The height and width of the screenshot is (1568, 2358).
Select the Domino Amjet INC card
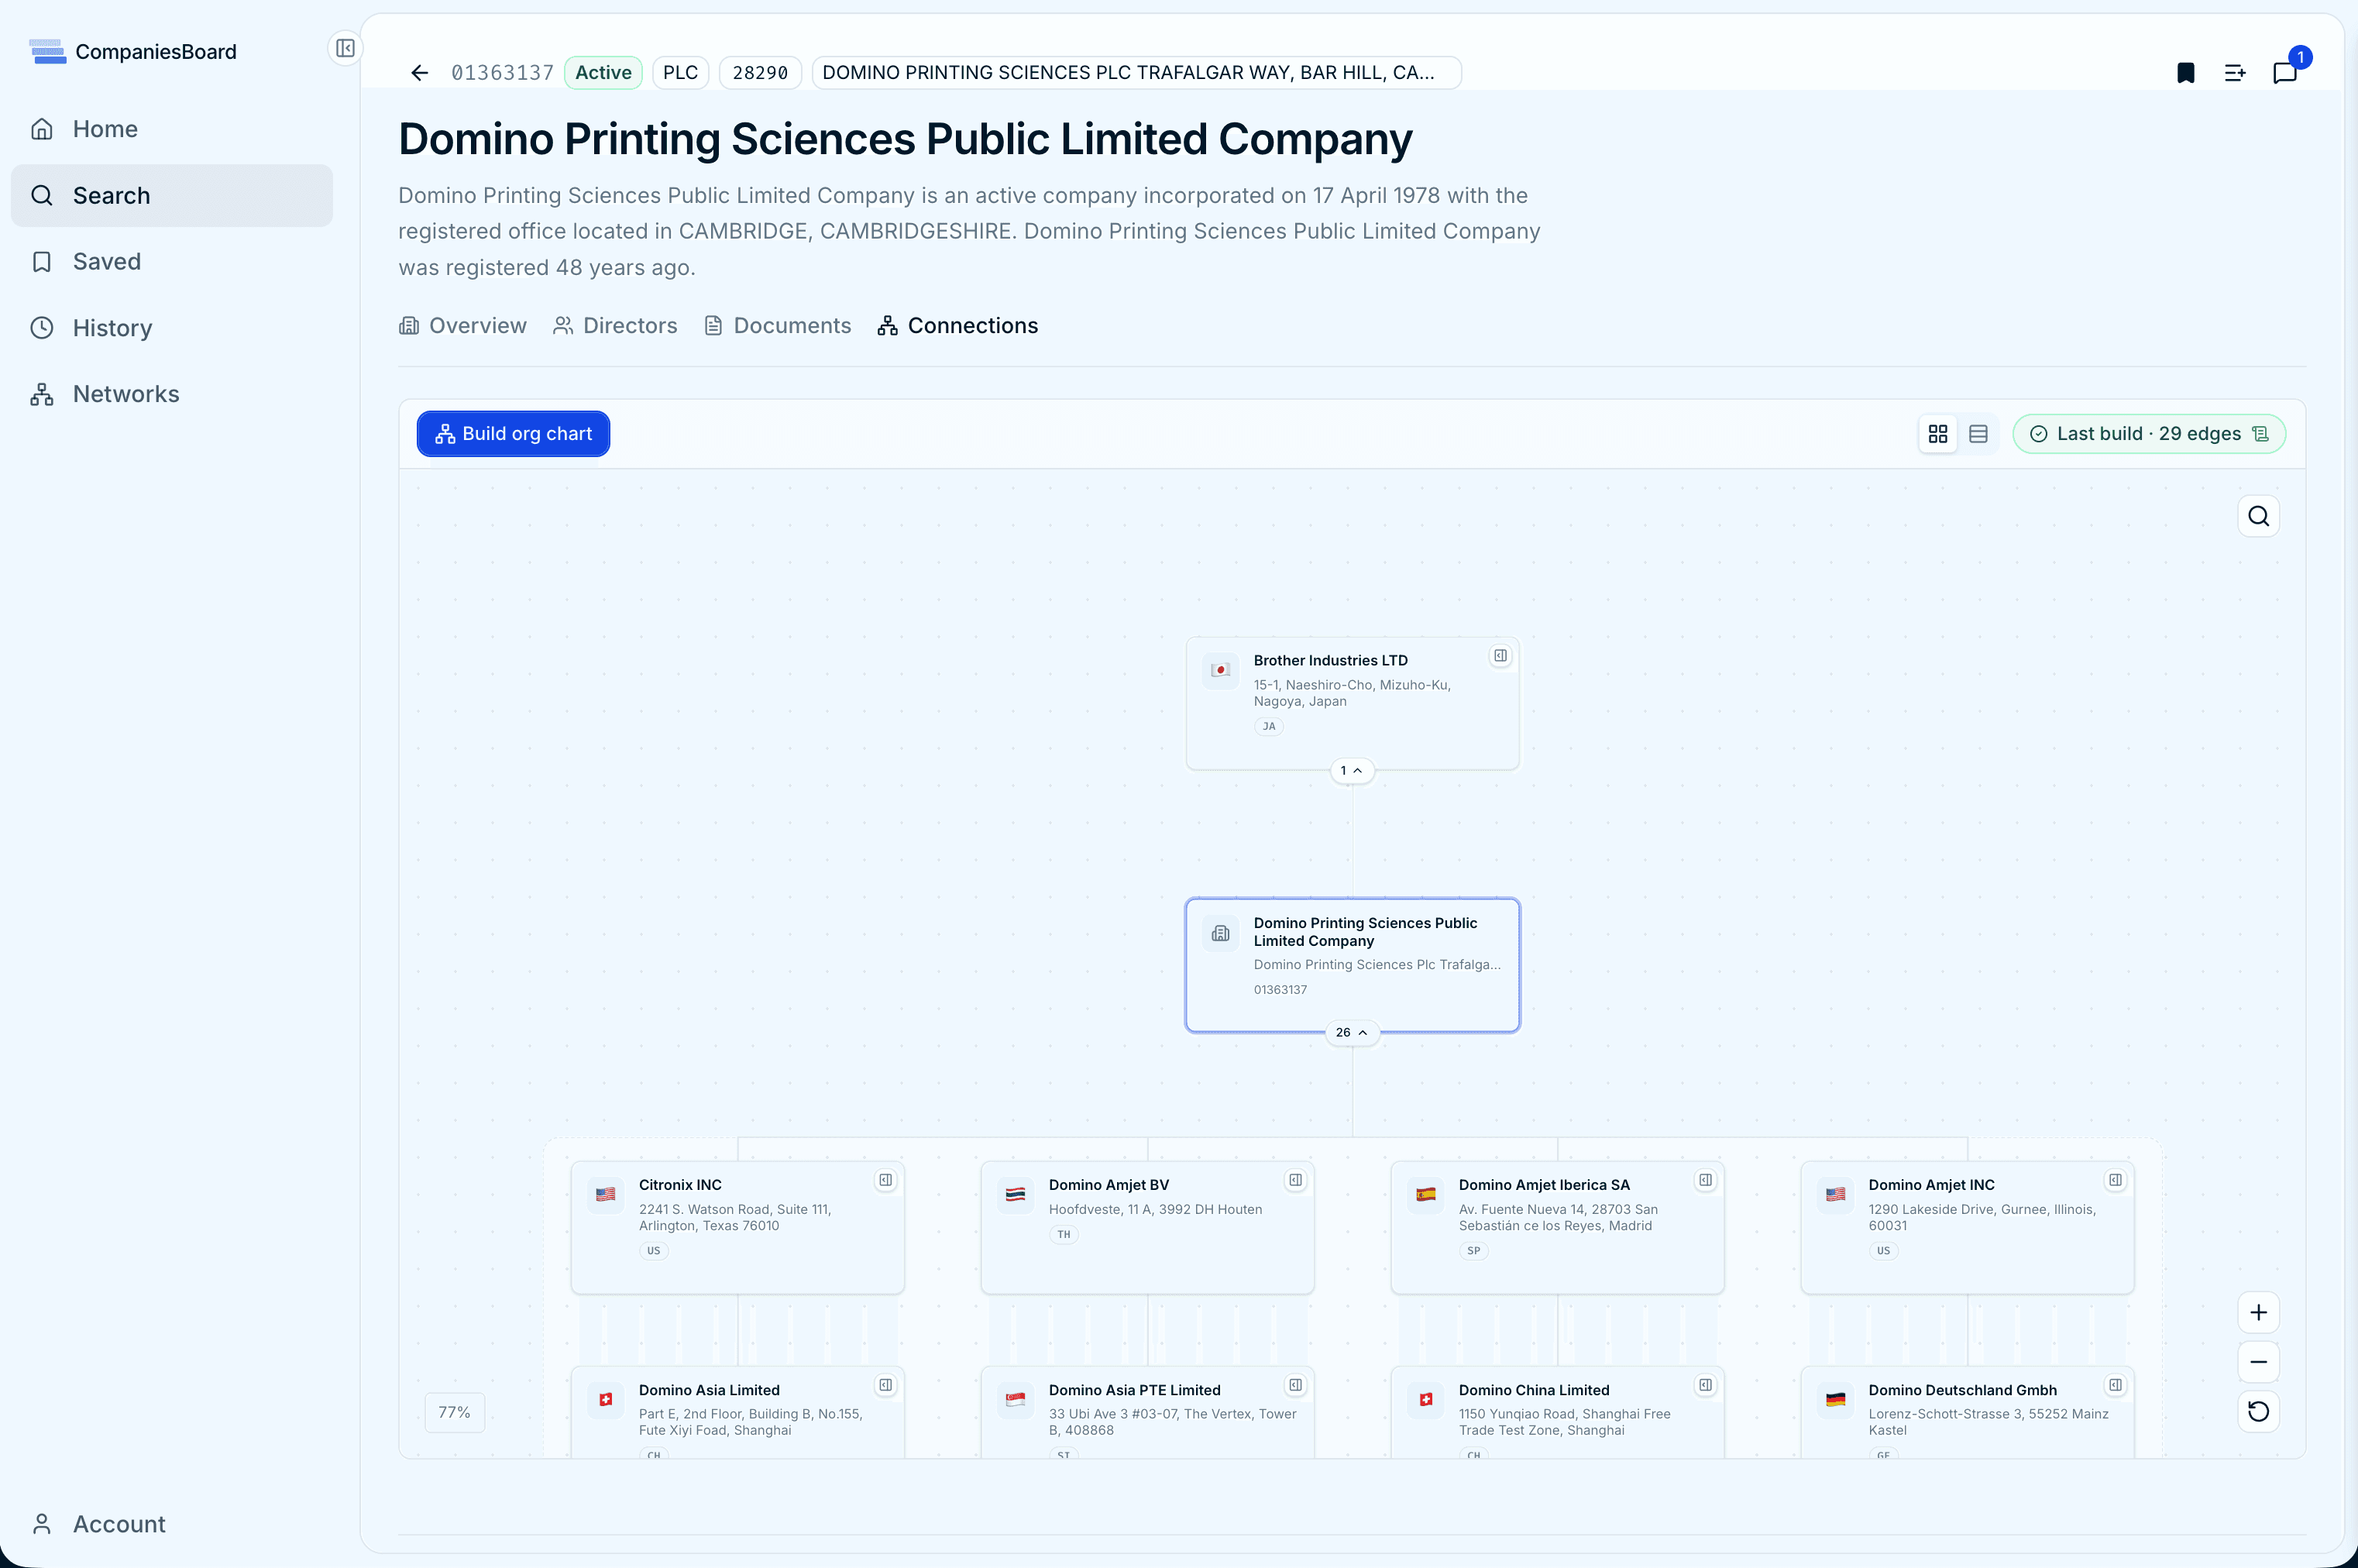pyautogui.click(x=1968, y=1227)
